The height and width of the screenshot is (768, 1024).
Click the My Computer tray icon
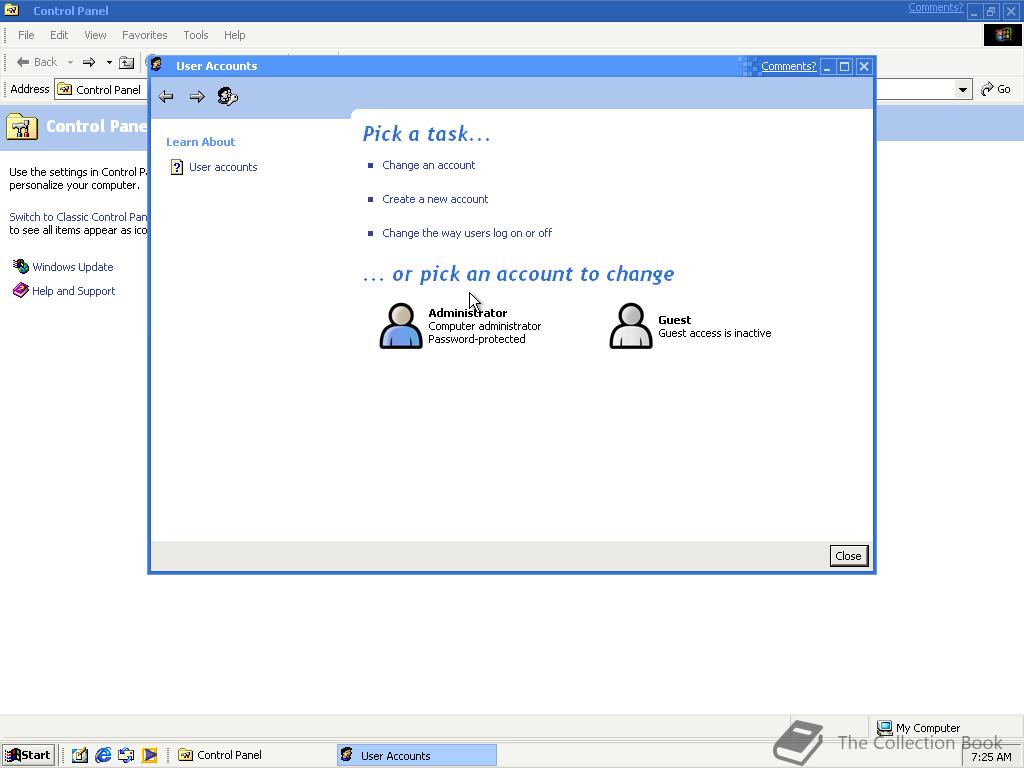click(x=884, y=728)
